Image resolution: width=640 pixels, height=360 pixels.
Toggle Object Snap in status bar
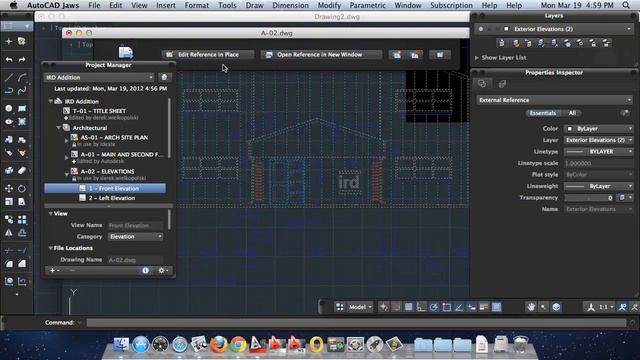pos(447,307)
